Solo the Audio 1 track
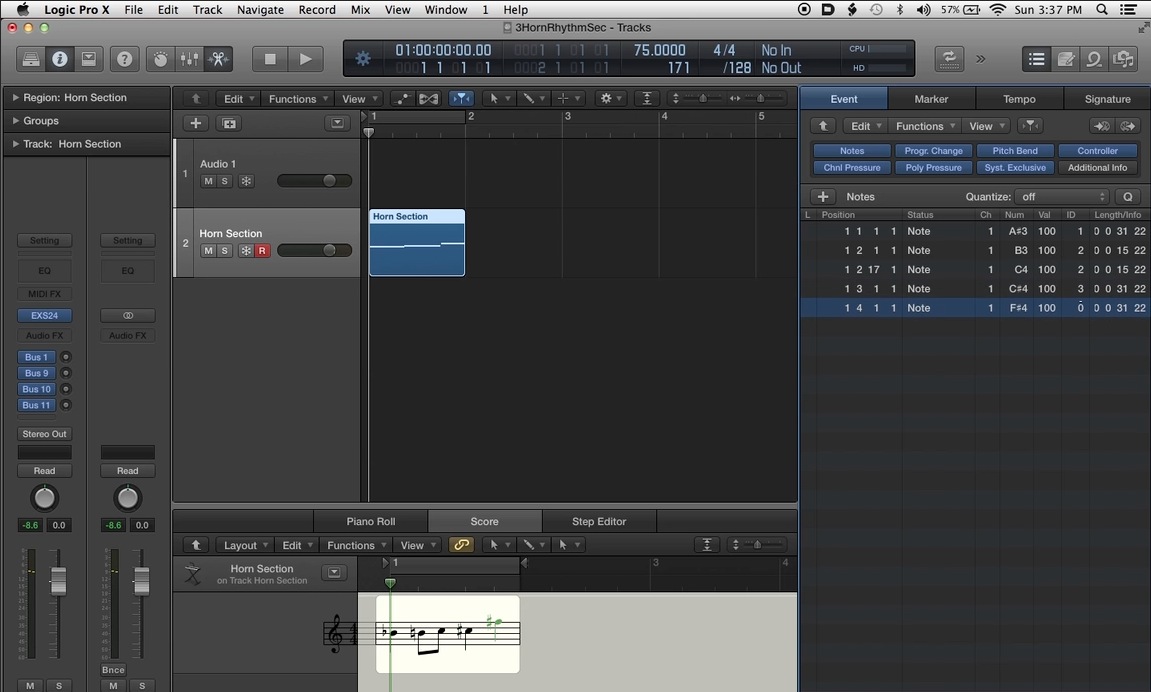1151x692 pixels. coord(224,181)
